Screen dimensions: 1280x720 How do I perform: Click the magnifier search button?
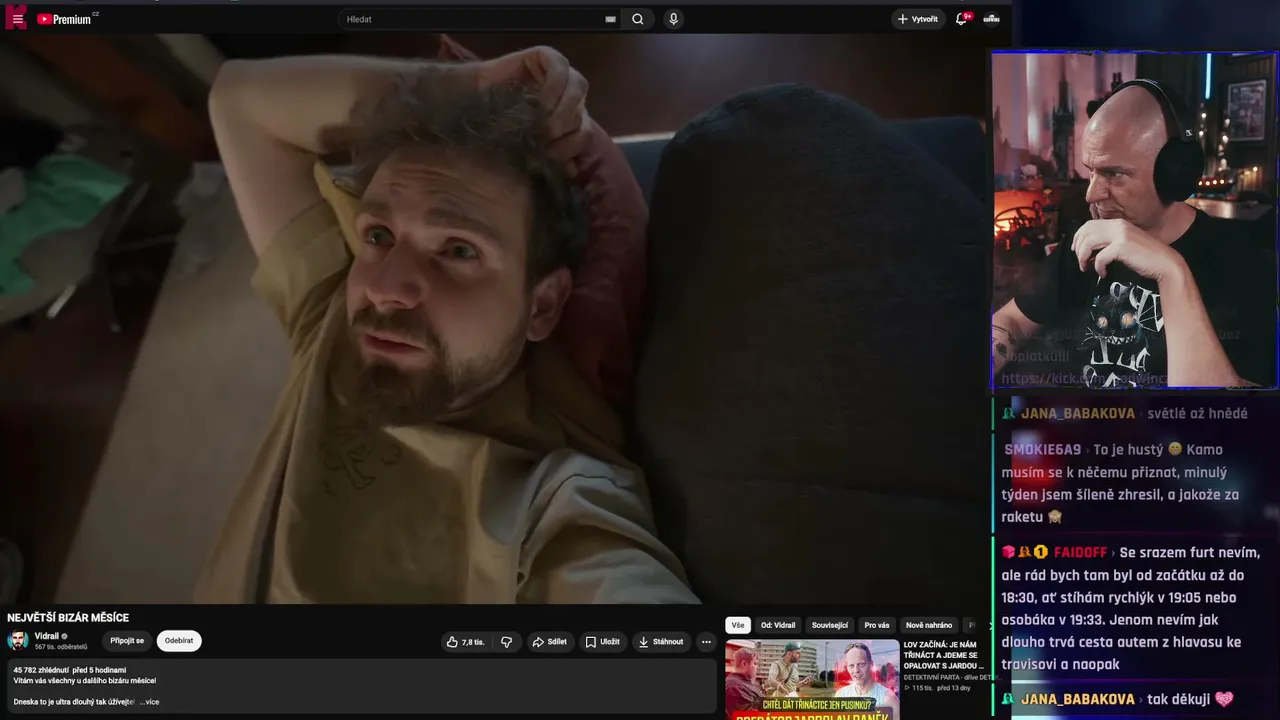click(x=638, y=19)
